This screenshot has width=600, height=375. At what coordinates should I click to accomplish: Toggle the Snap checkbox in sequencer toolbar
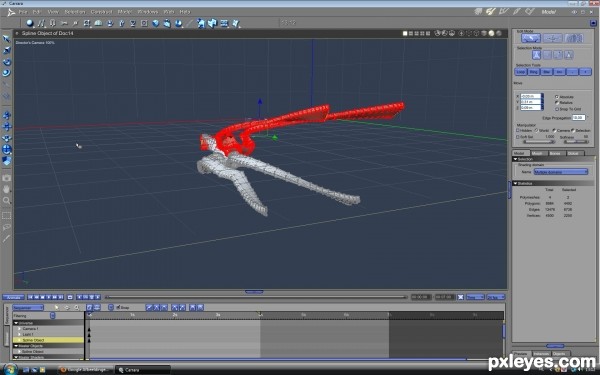click(118, 307)
